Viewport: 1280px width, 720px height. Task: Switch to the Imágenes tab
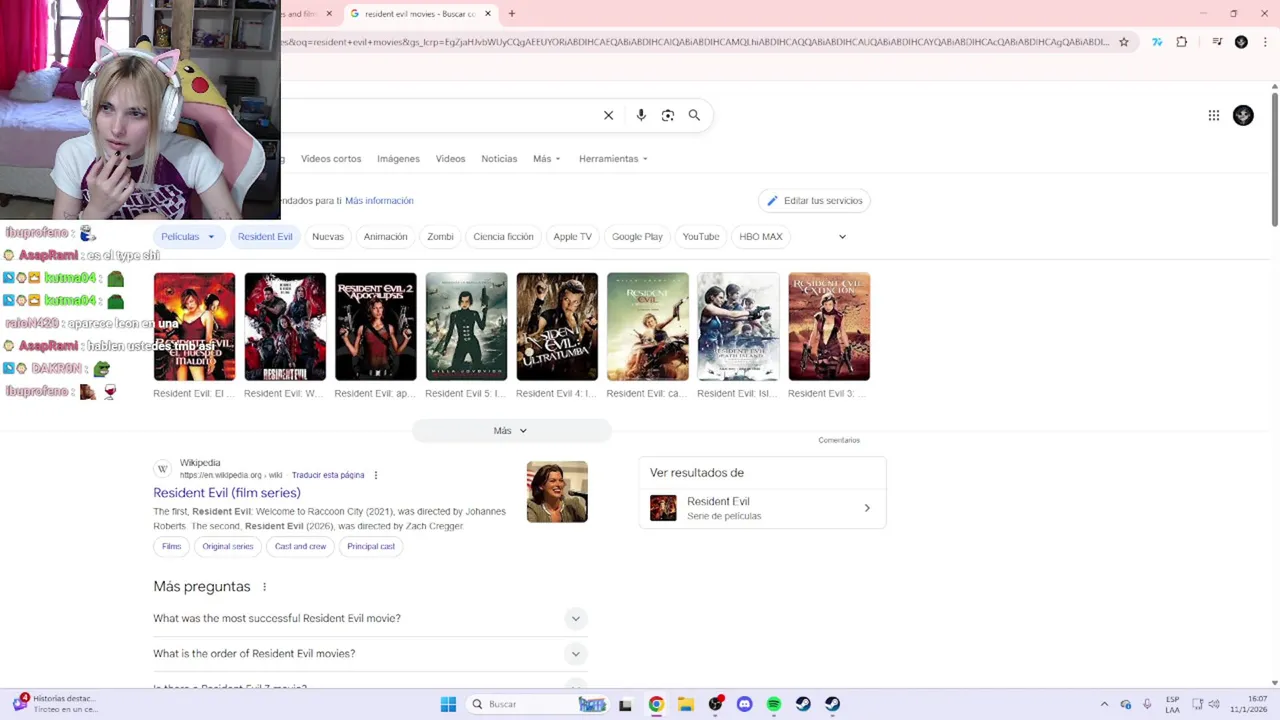(398, 159)
